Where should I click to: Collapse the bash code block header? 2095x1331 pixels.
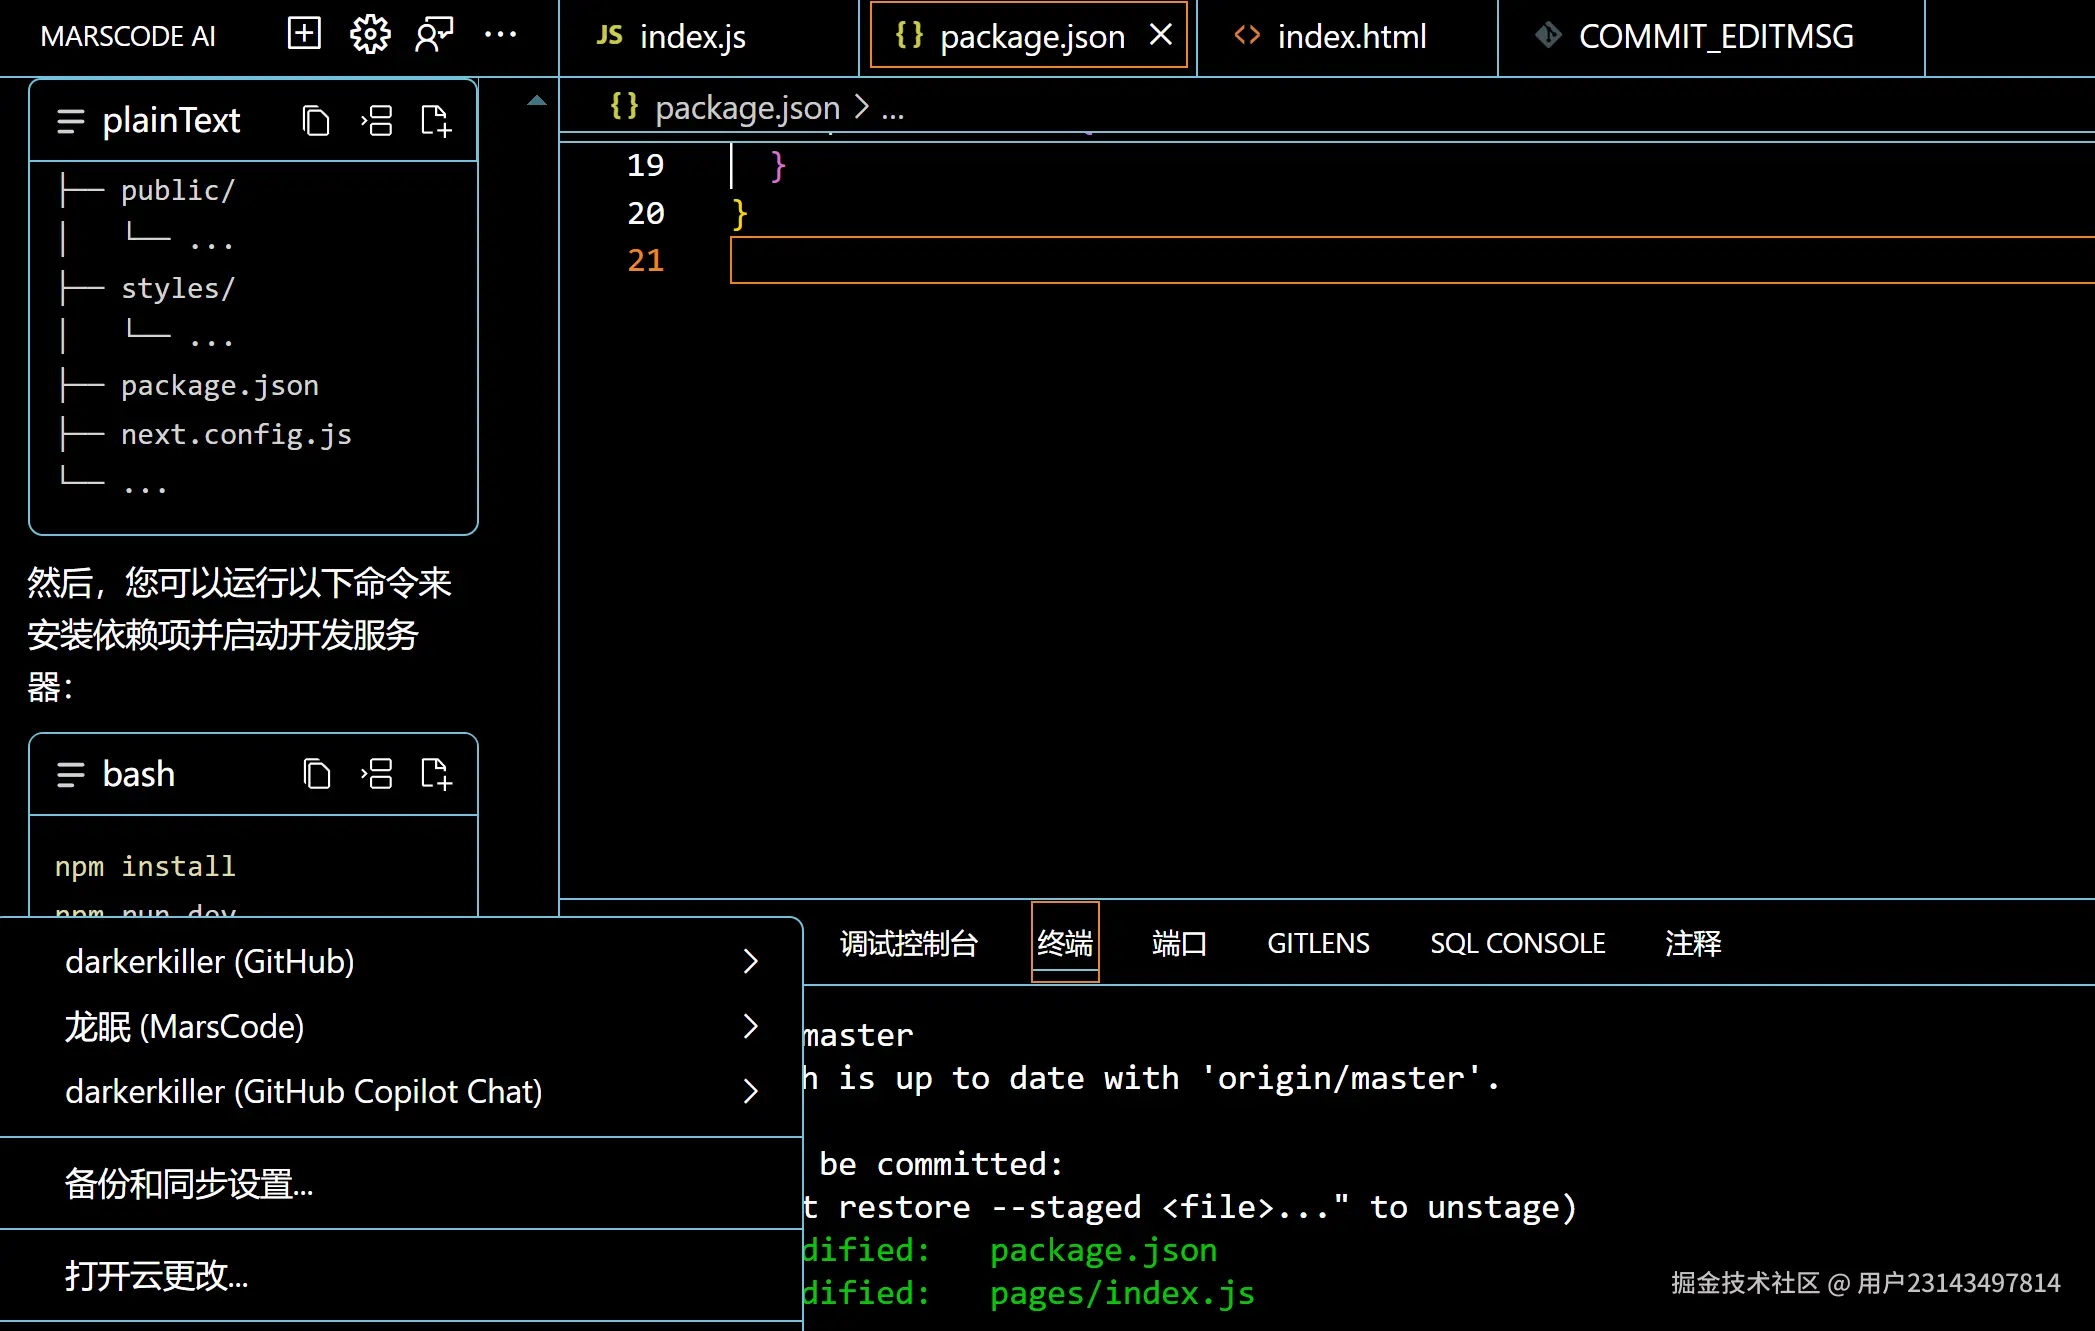(70, 774)
